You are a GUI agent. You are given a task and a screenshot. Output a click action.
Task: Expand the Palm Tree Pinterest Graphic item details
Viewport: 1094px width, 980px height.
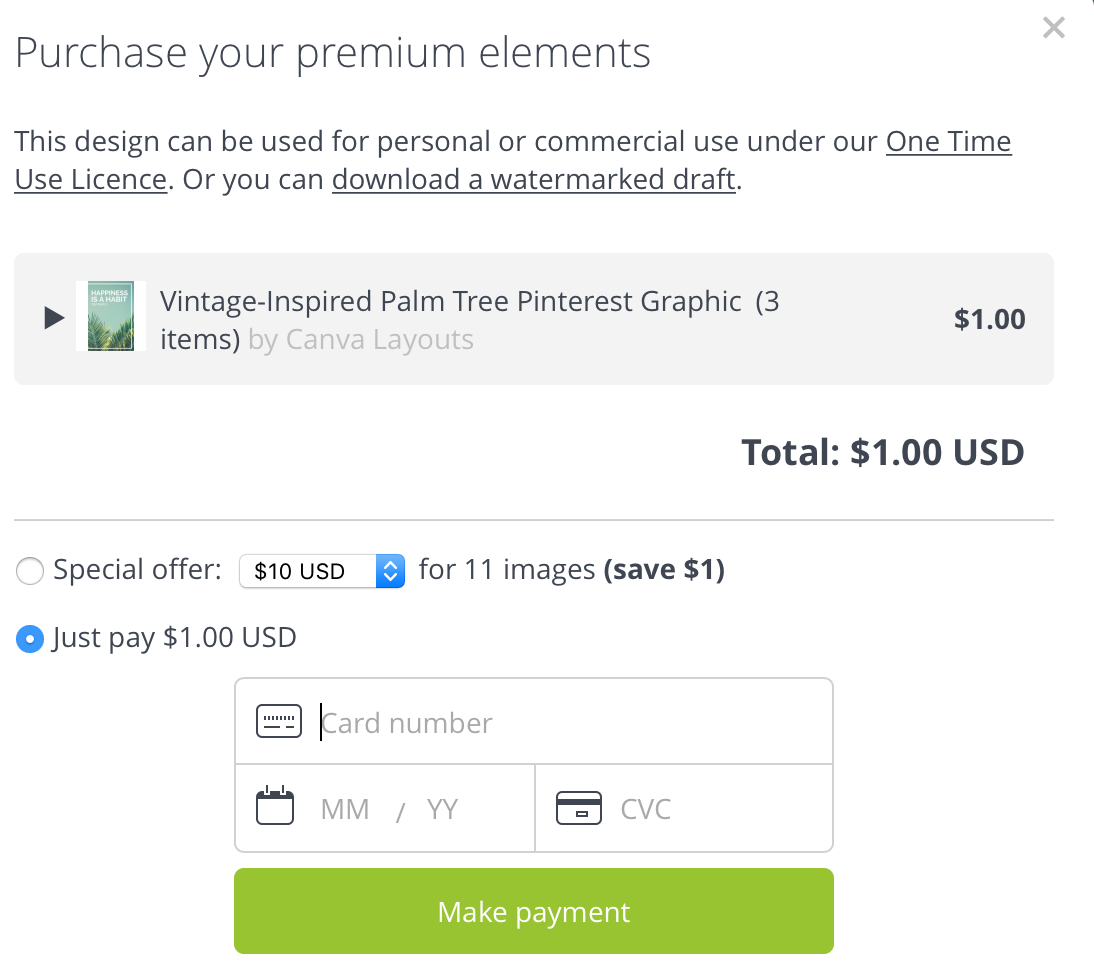pos(54,318)
